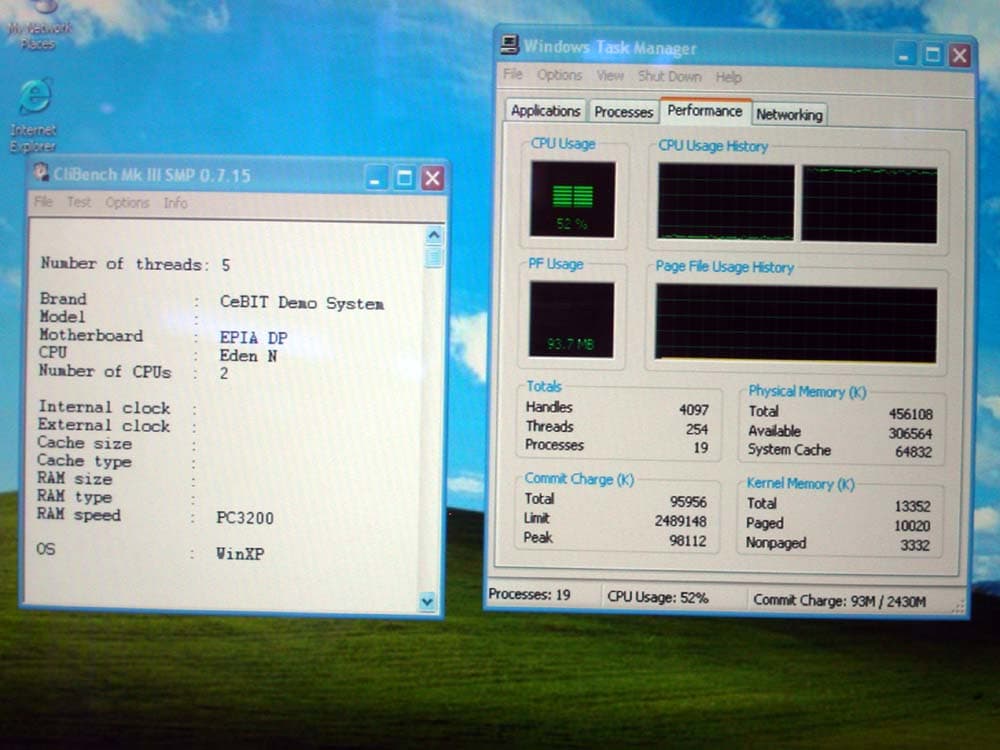This screenshot has height=750, width=1000.
Task: Open the File menu in CliBench
Action: [43, 202]
